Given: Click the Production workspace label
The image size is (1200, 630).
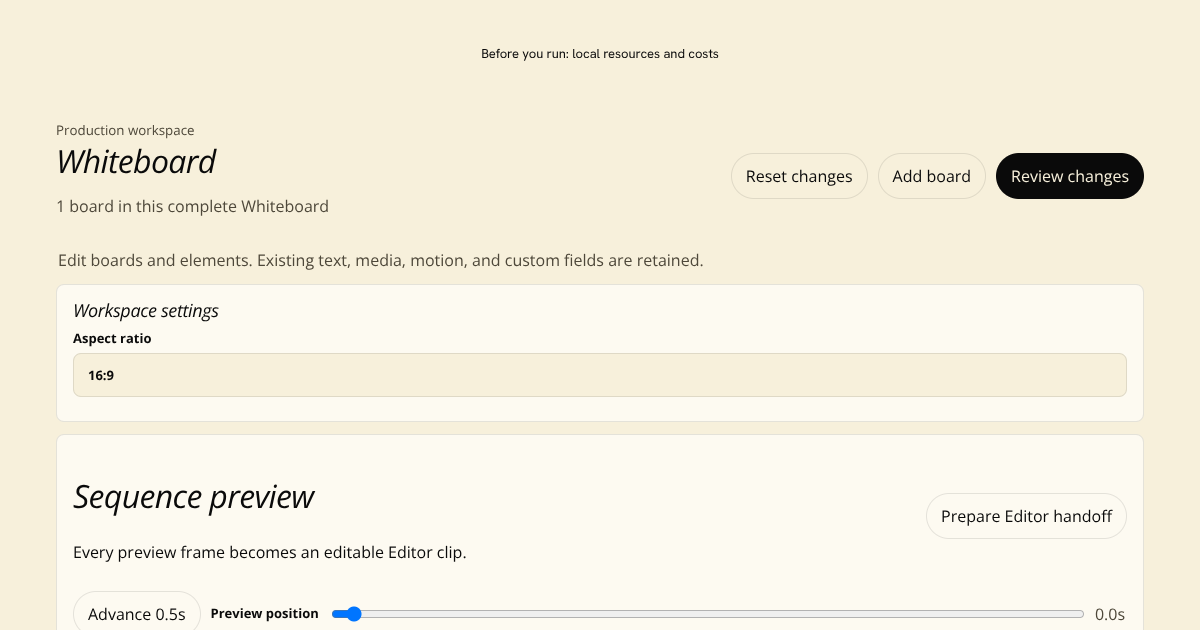Looking at the screenshot, I should tap(125, 130).
